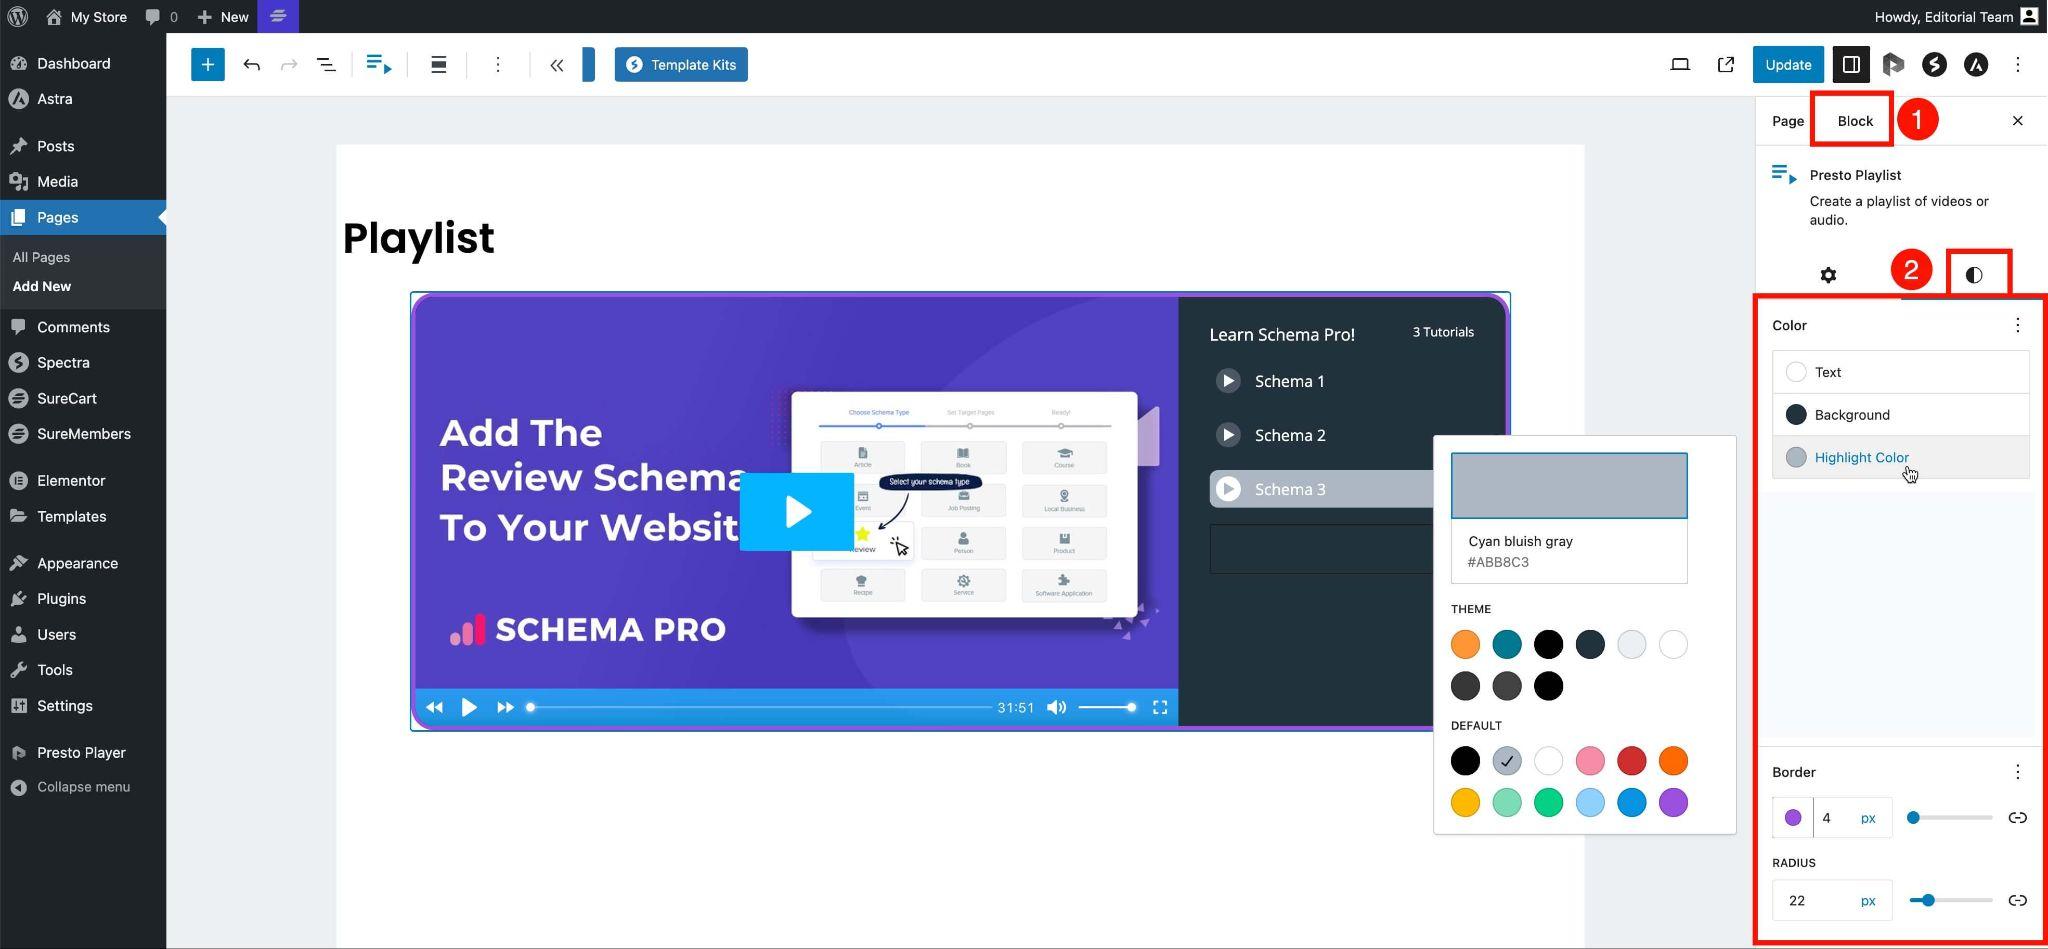This screenshot has width=2048, height=949.
Task: Toggle the settings sidebar panel
Action: click(1851, 65)
